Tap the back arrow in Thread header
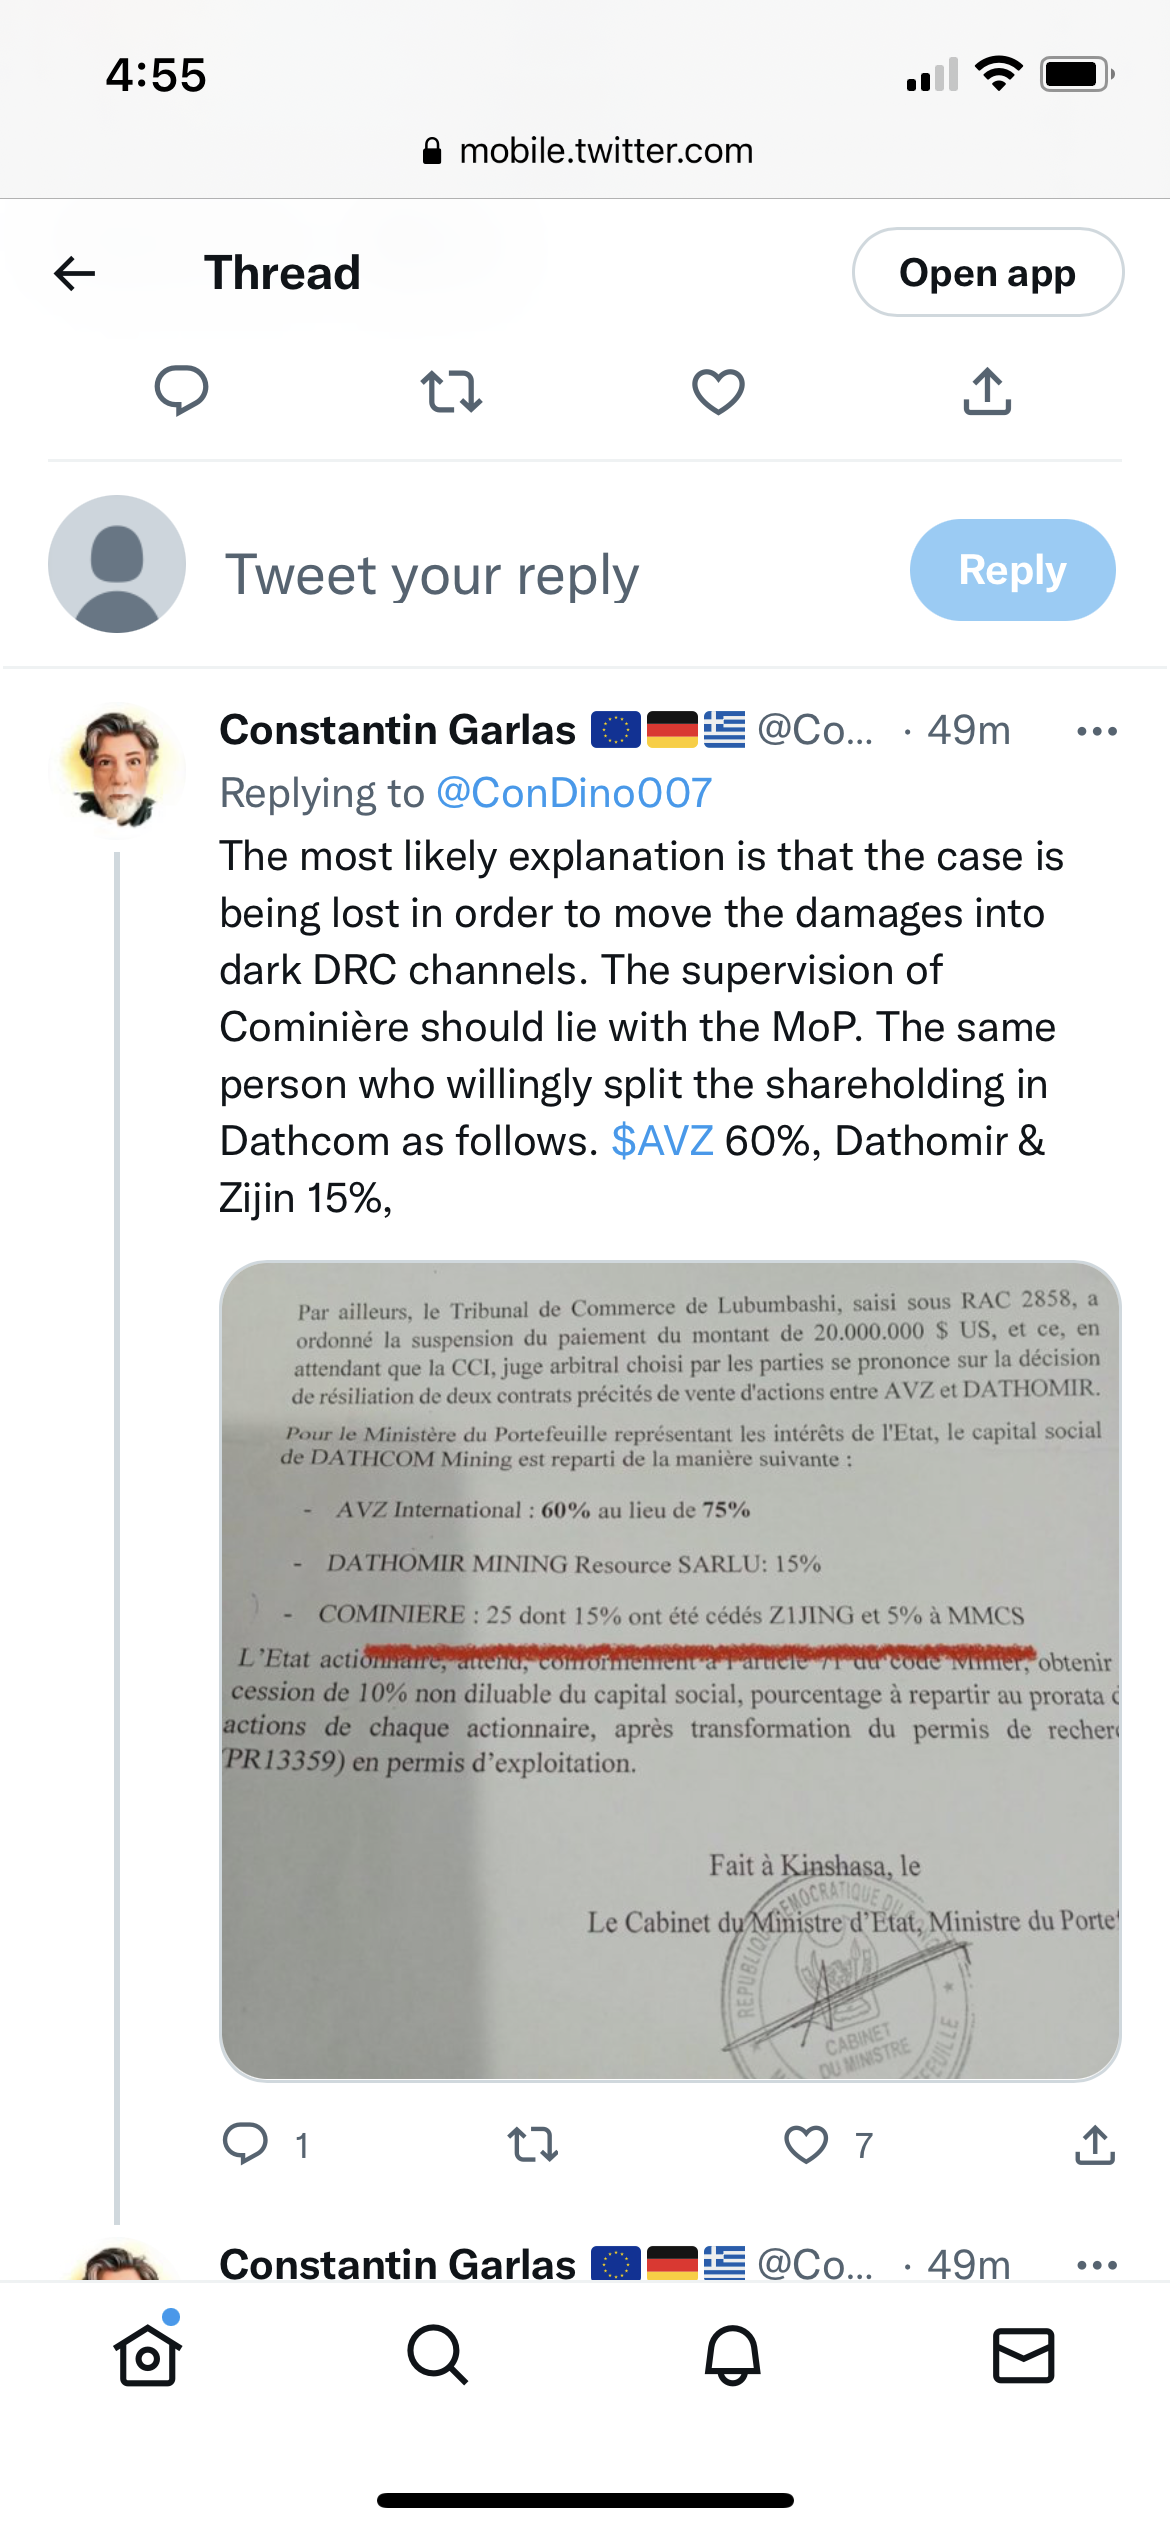Viewport: 1170px width, 2532px height. (x=75, y=273)
